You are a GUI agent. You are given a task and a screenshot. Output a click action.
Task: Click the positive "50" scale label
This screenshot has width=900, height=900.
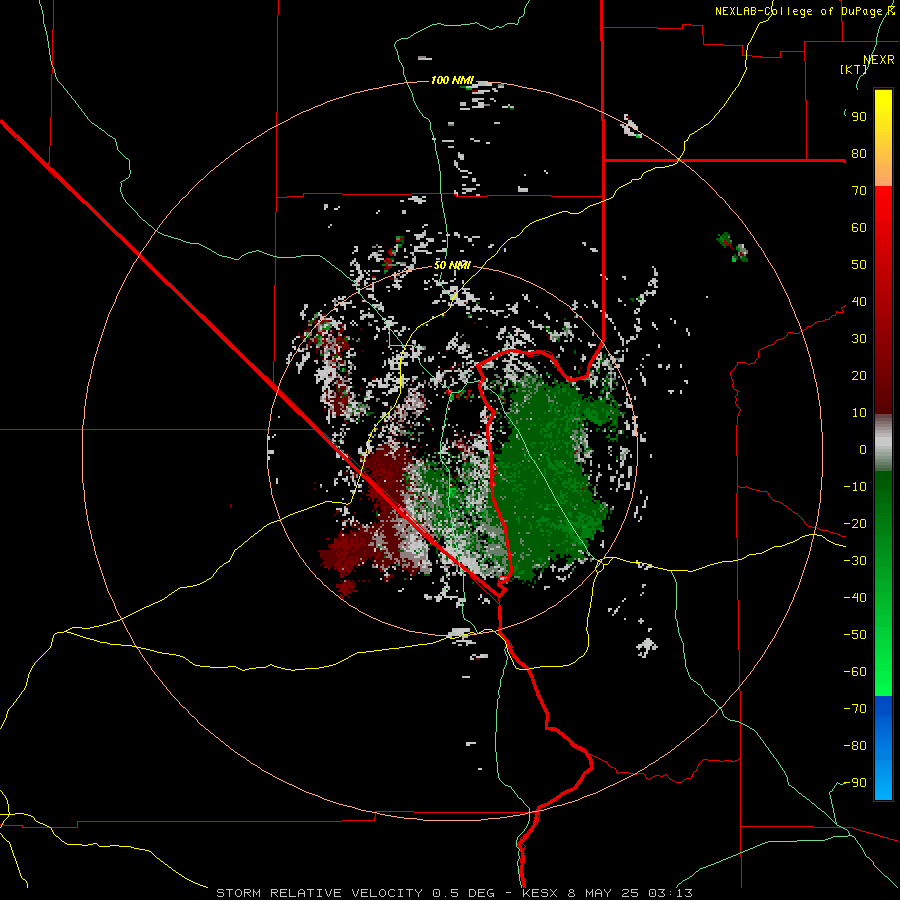coord(859,265)
